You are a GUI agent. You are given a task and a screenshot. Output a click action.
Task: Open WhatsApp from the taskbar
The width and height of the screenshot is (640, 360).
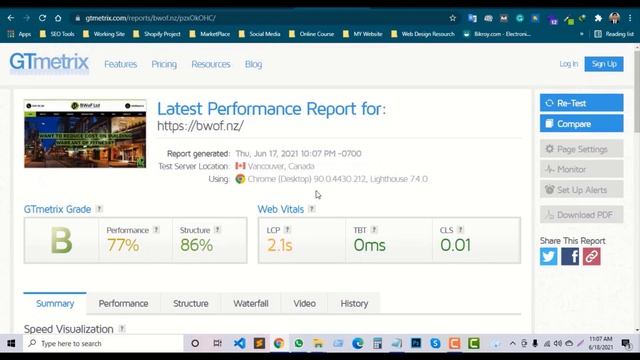pos(299,343)
